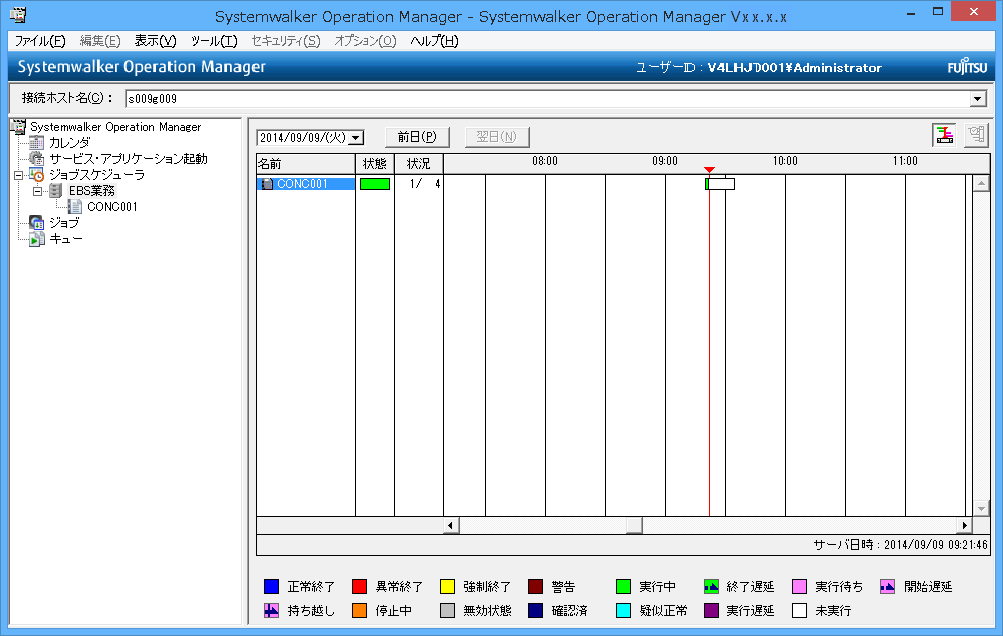Click the 開始遅延 legend icon
Viewport: 1003px width, 636px height.
click(x=887, y=587)
